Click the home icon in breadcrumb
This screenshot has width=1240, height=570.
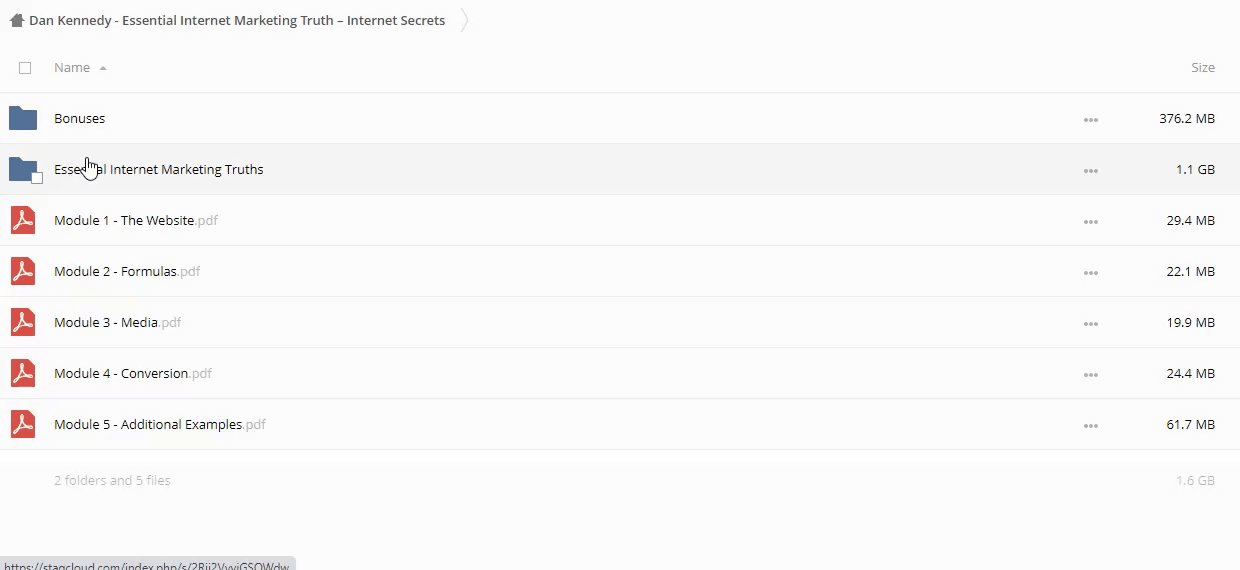[x=16, y=20]
